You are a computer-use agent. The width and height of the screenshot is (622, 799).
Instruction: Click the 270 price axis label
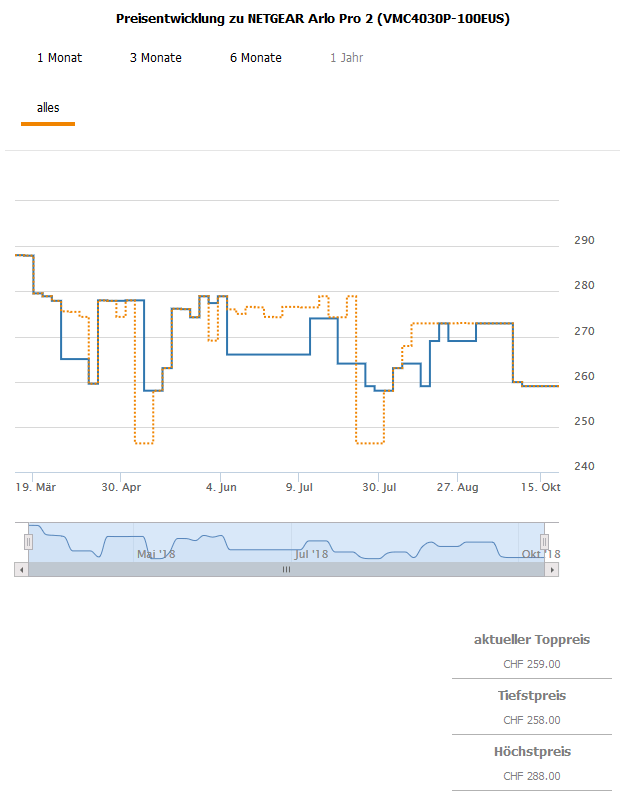584,331
